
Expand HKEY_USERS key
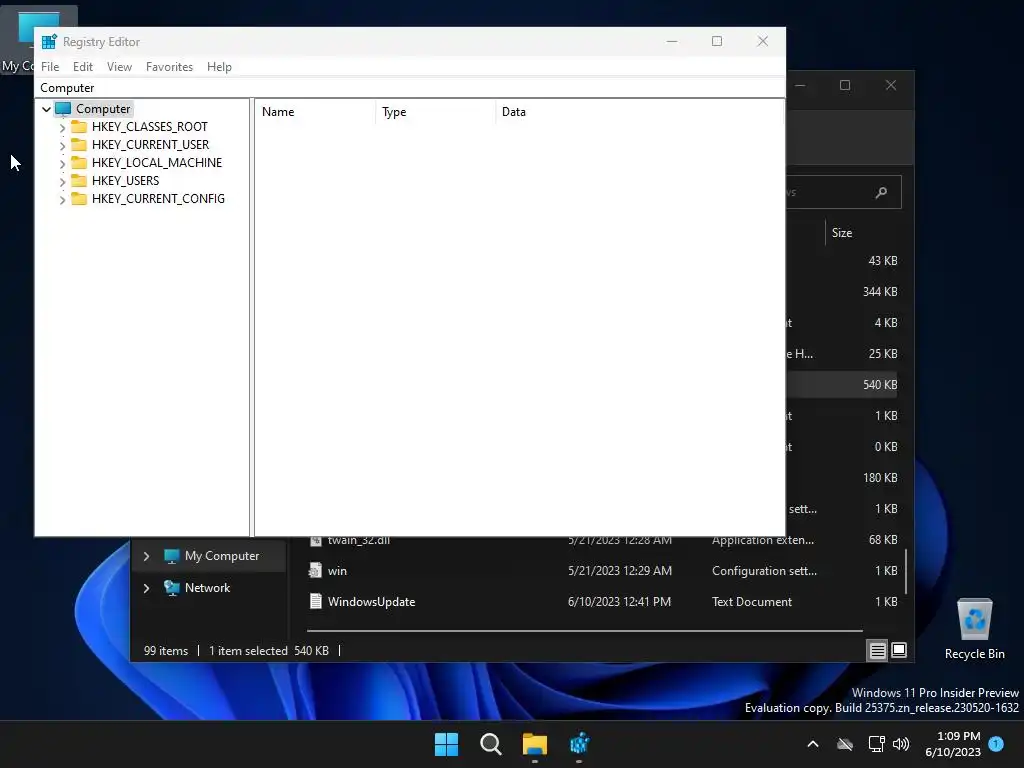(x=63, y=181)
